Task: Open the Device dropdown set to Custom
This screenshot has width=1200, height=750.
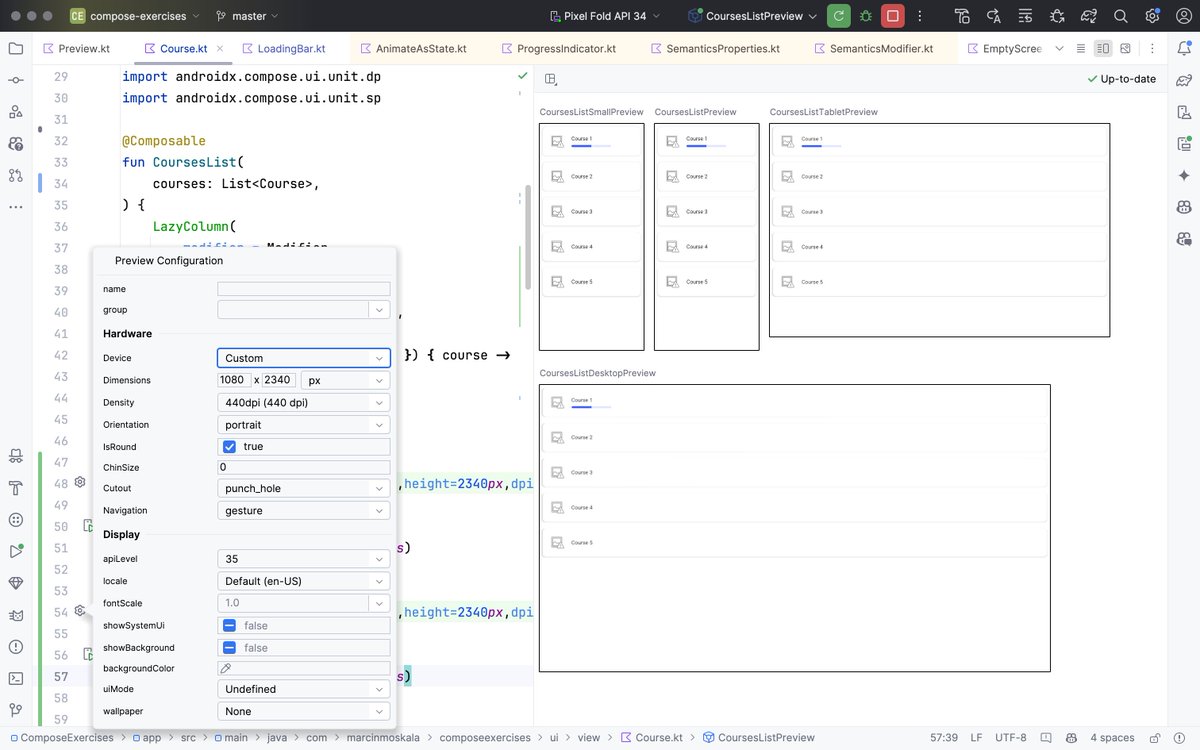Action: pyautogui.click(x=303, y=358)
